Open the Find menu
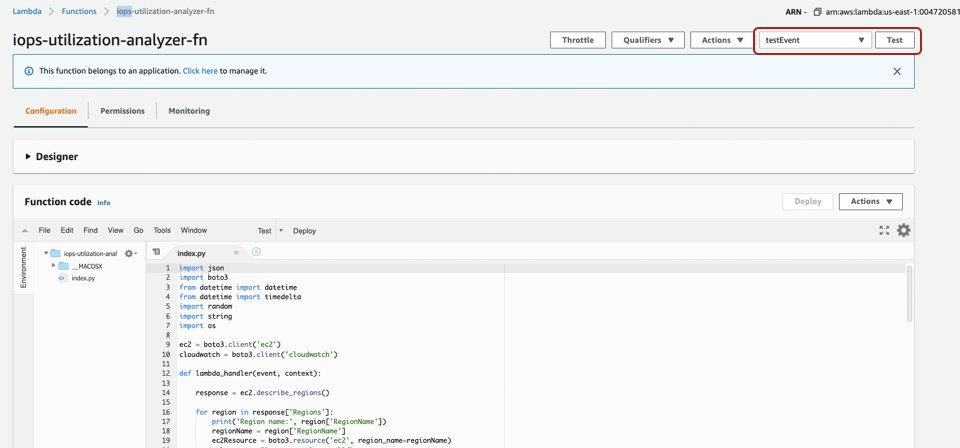This screenshot has height=448, width=960. click(x=91, y=231)
